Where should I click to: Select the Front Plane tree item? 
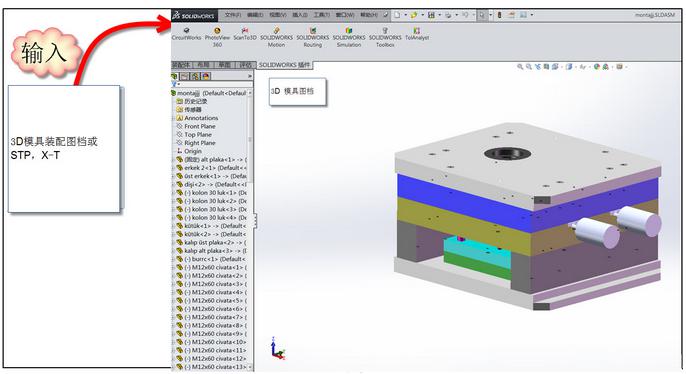(200, 126)
